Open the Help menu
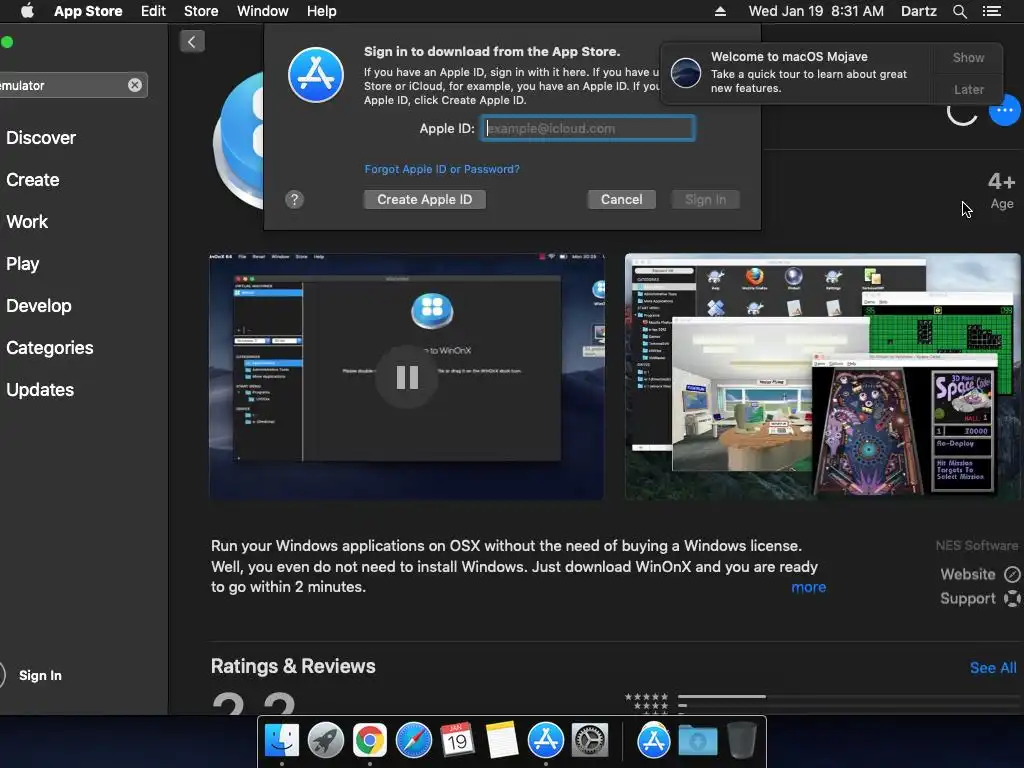 point(321,11)
